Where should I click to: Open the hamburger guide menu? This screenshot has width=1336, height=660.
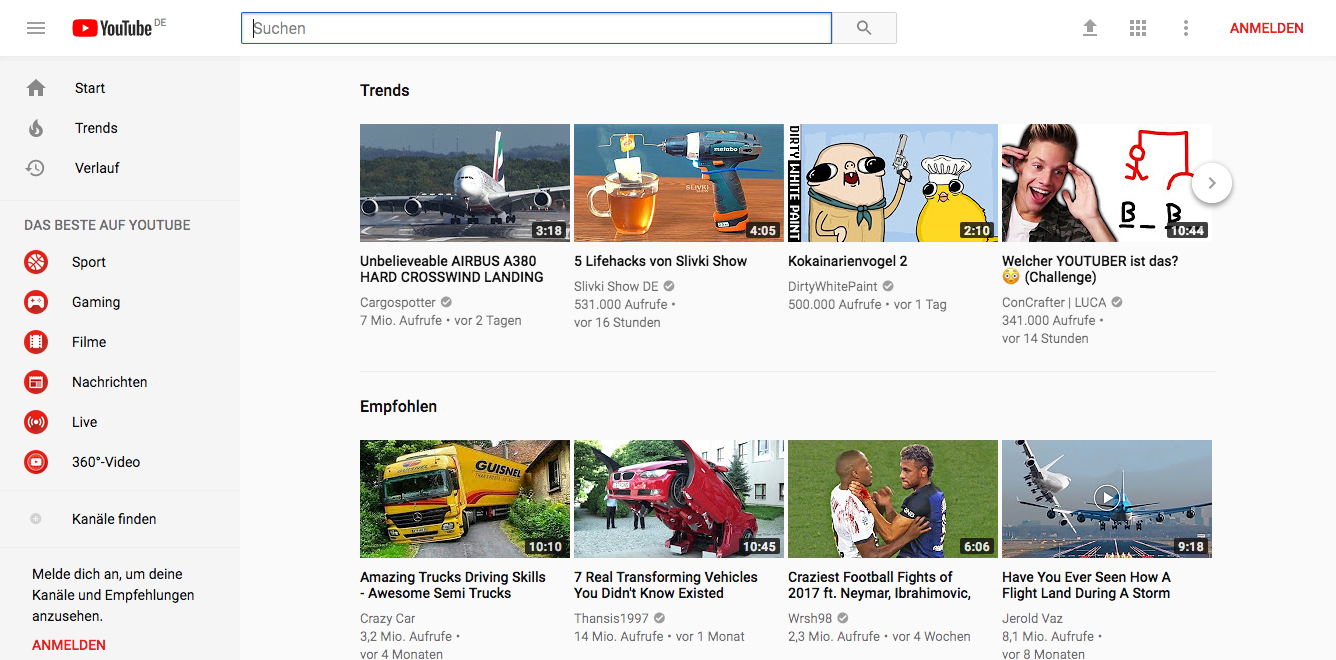pyautogui.click(x=36, y=28)
